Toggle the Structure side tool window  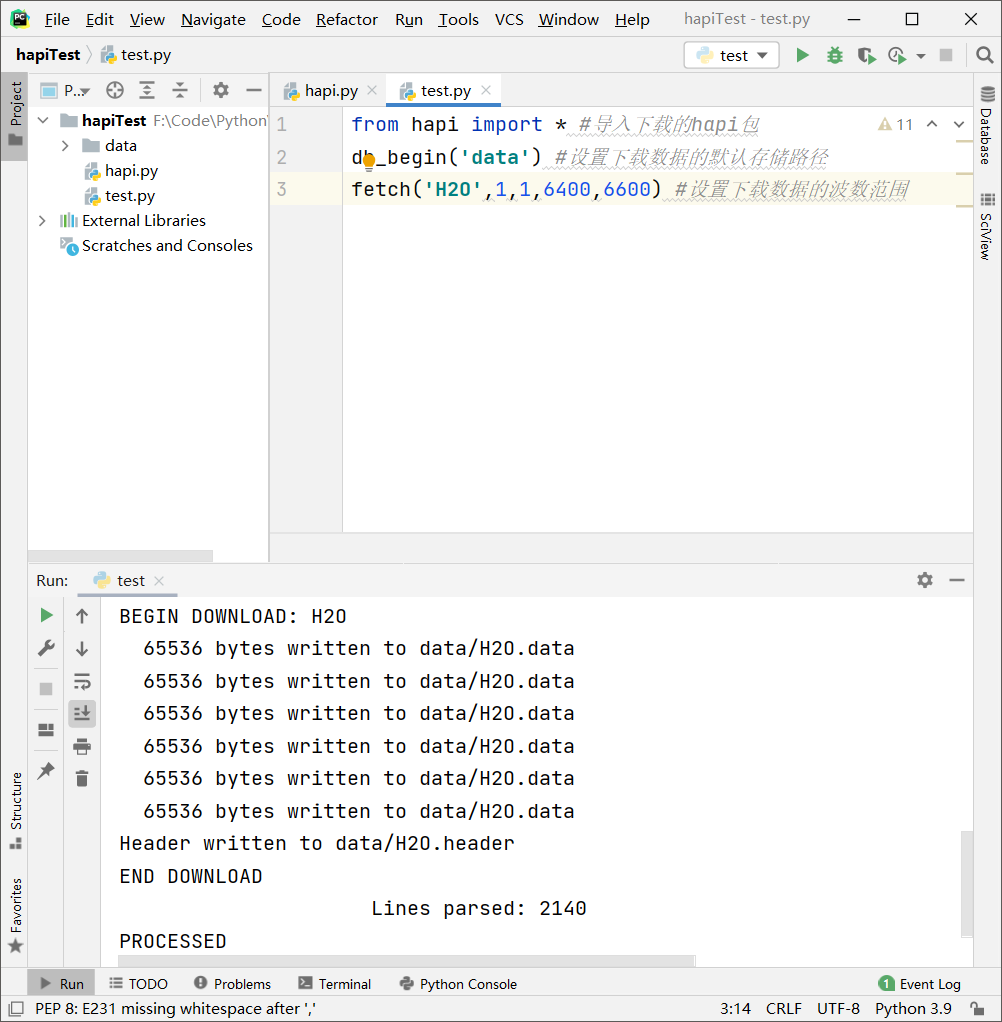(x=16, y=811)
